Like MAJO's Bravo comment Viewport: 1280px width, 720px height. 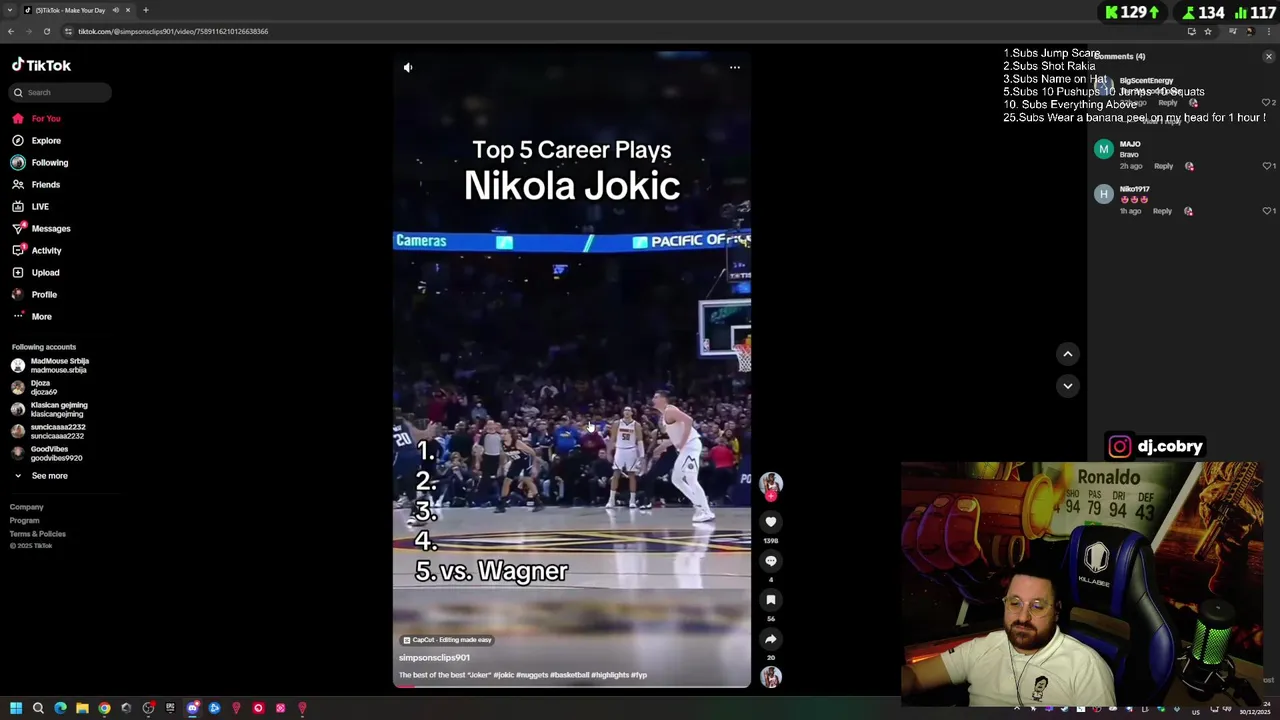pos(1268,166)
